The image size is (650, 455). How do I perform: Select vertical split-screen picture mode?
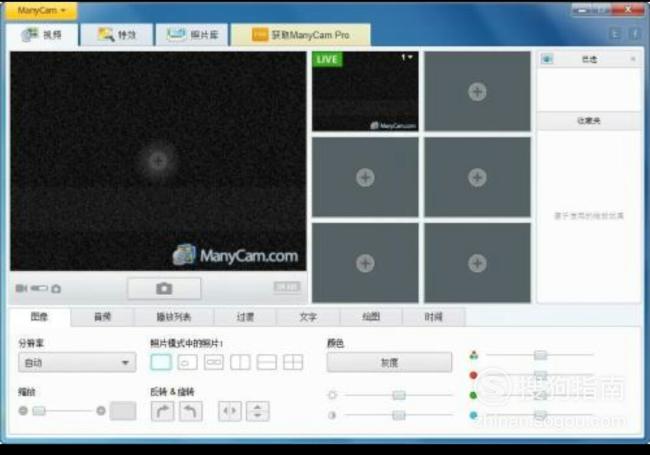tap(240, 362)
